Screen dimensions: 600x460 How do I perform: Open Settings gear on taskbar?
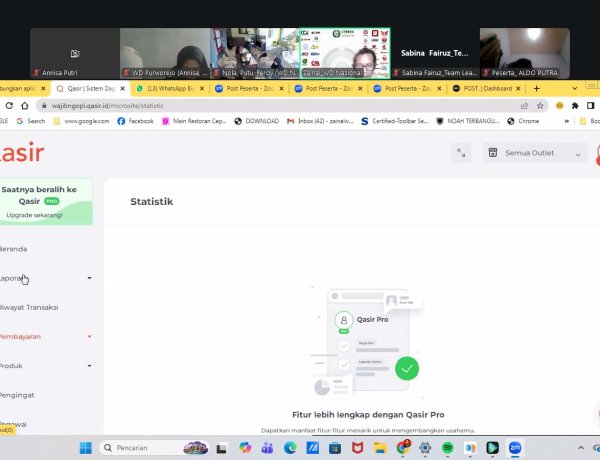click(425, 448)
